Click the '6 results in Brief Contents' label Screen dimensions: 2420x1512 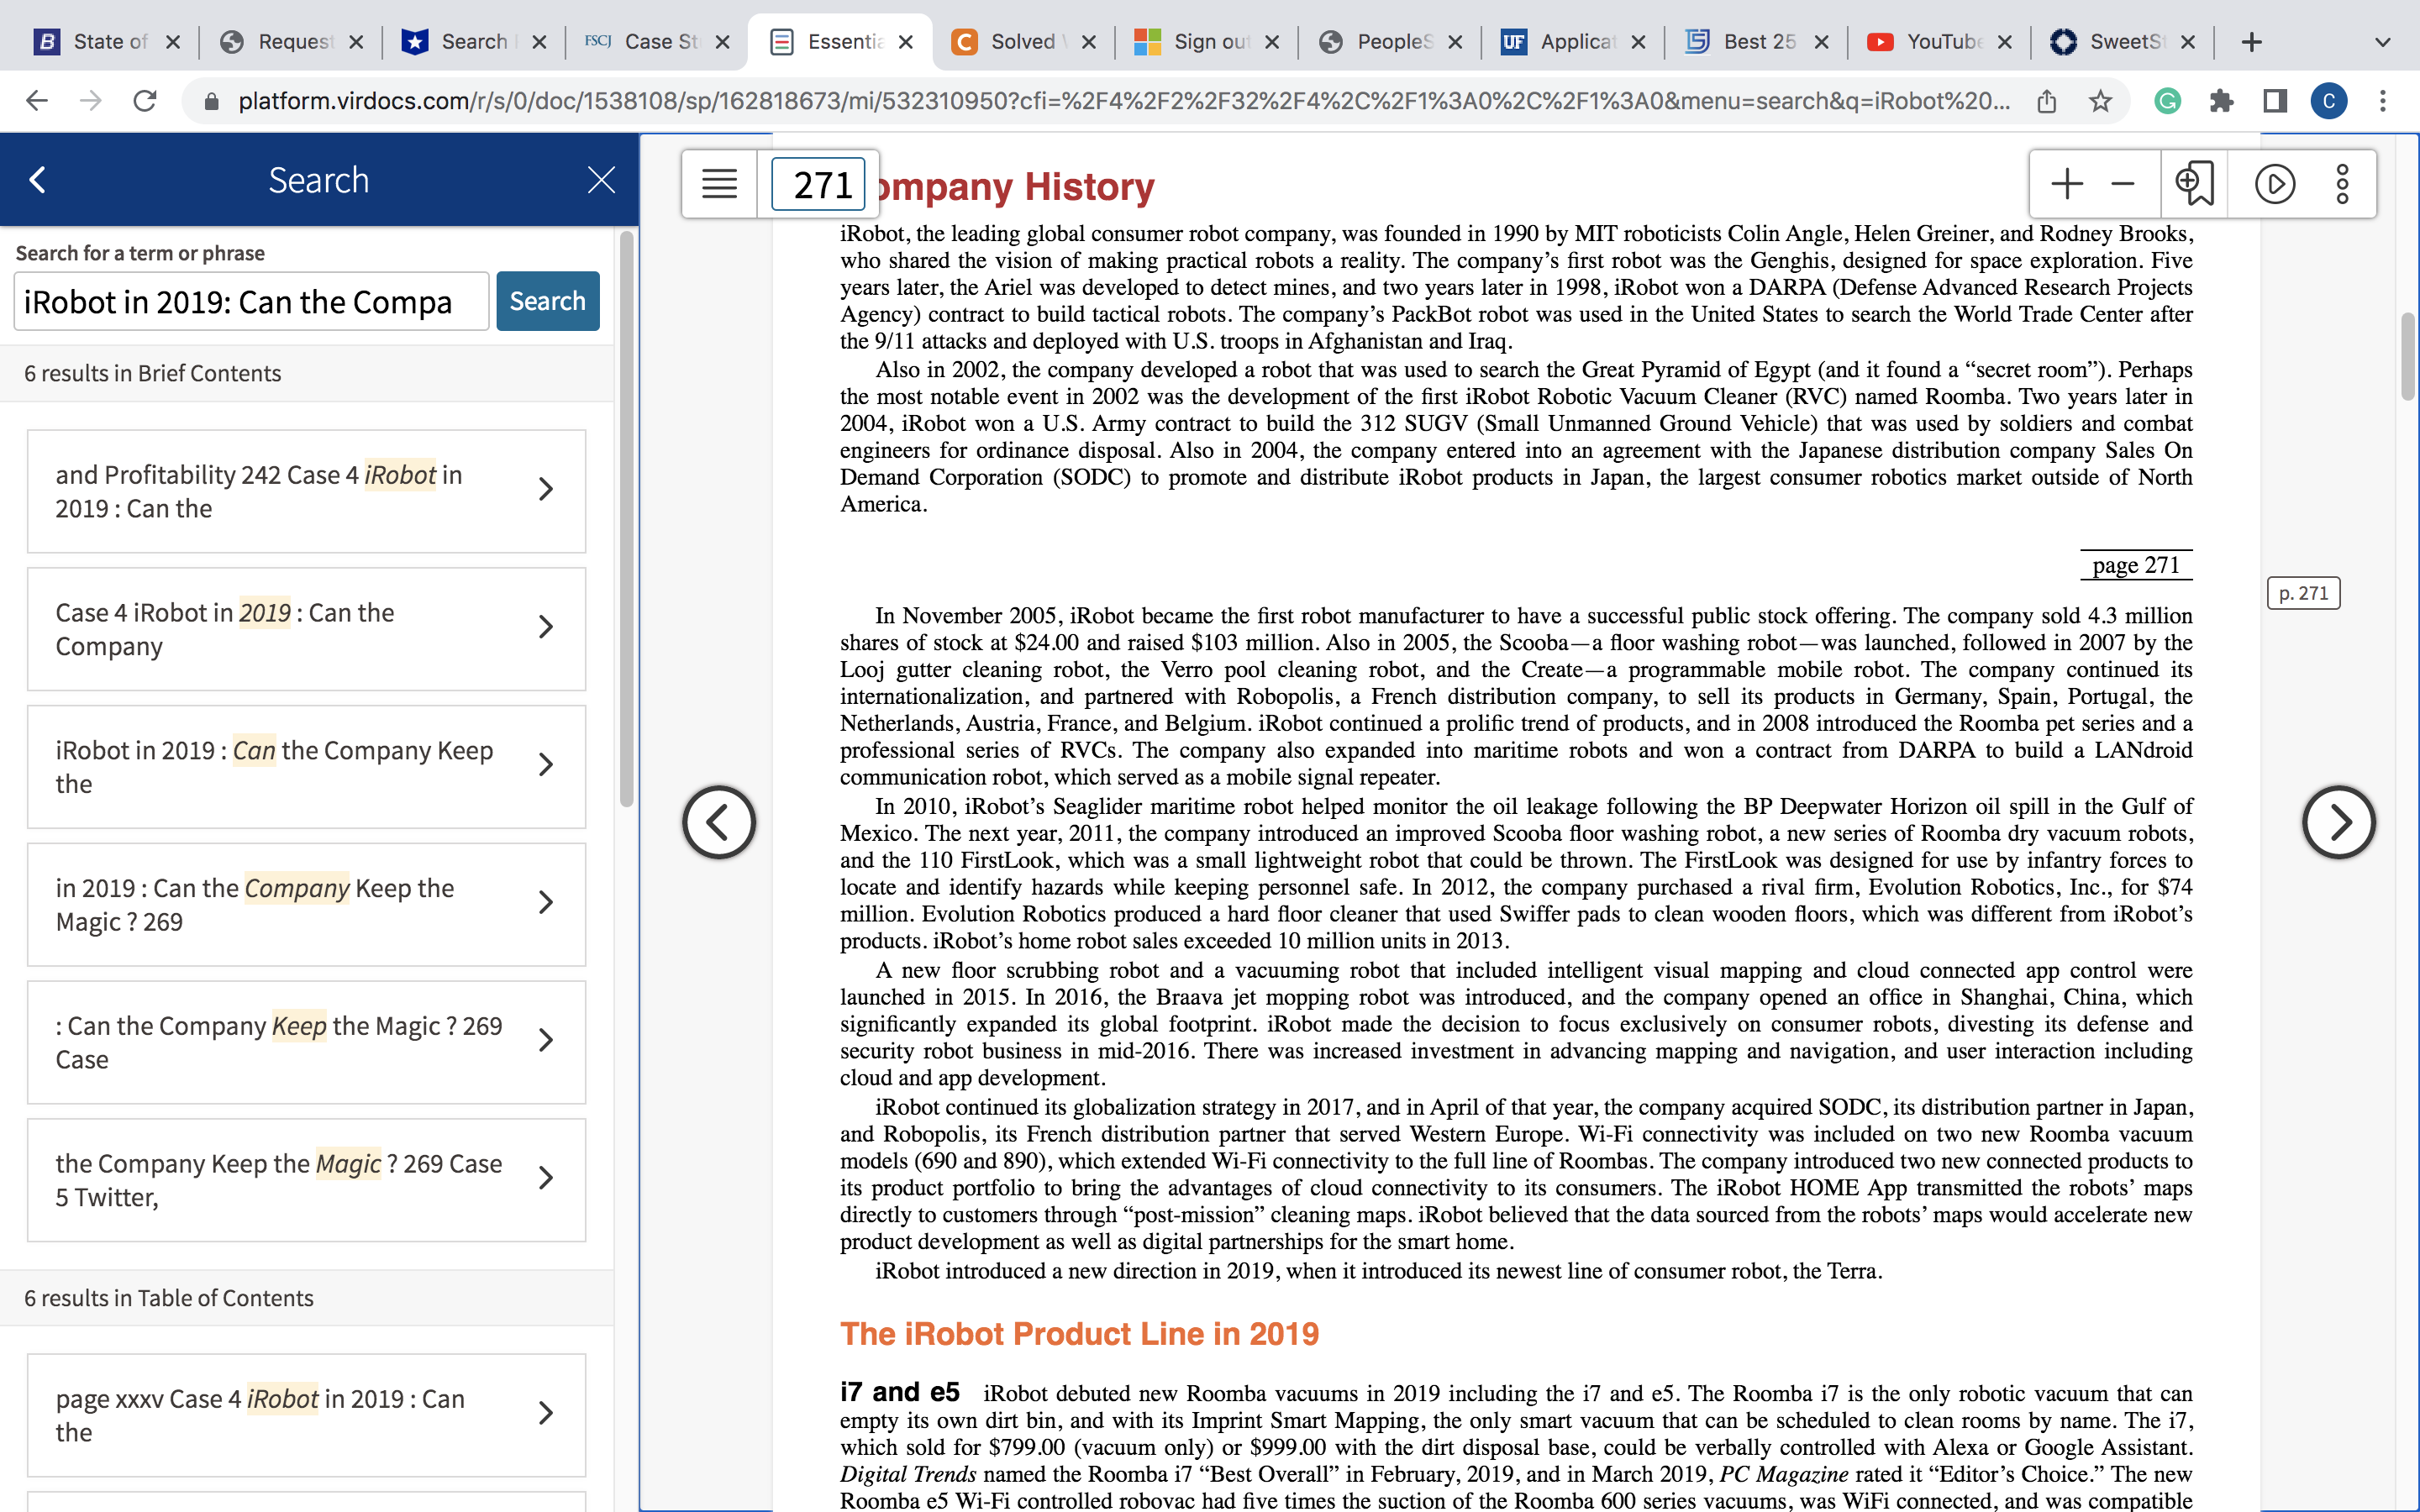[153, 373]
